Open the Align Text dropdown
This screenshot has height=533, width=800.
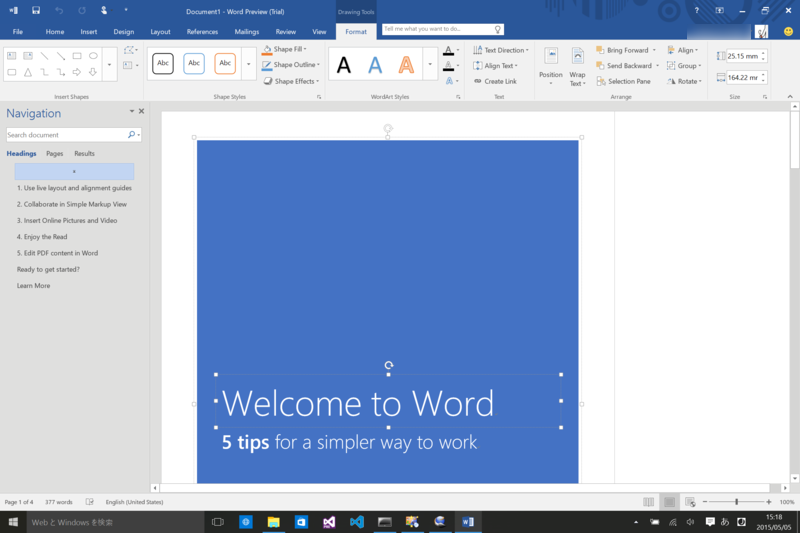(x=495, y=66)
